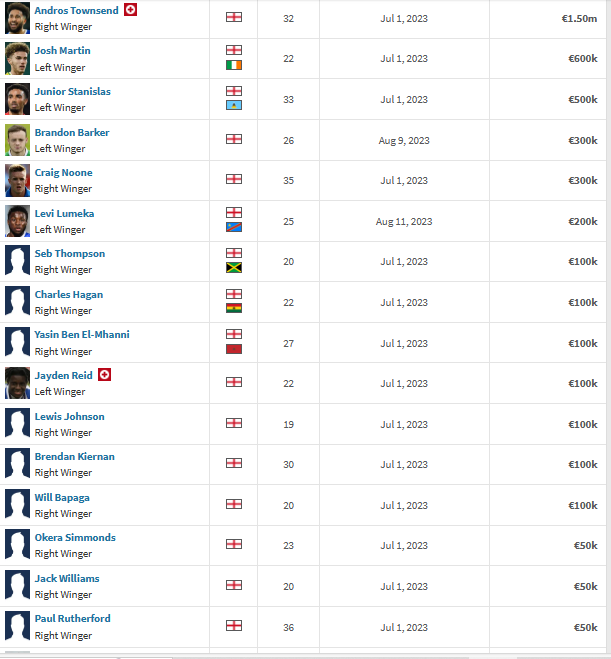Click Jamaica flag in Seb Thompson row
Image resolution: width=611 pixels, height=659 pixels.
coord(234,268)
